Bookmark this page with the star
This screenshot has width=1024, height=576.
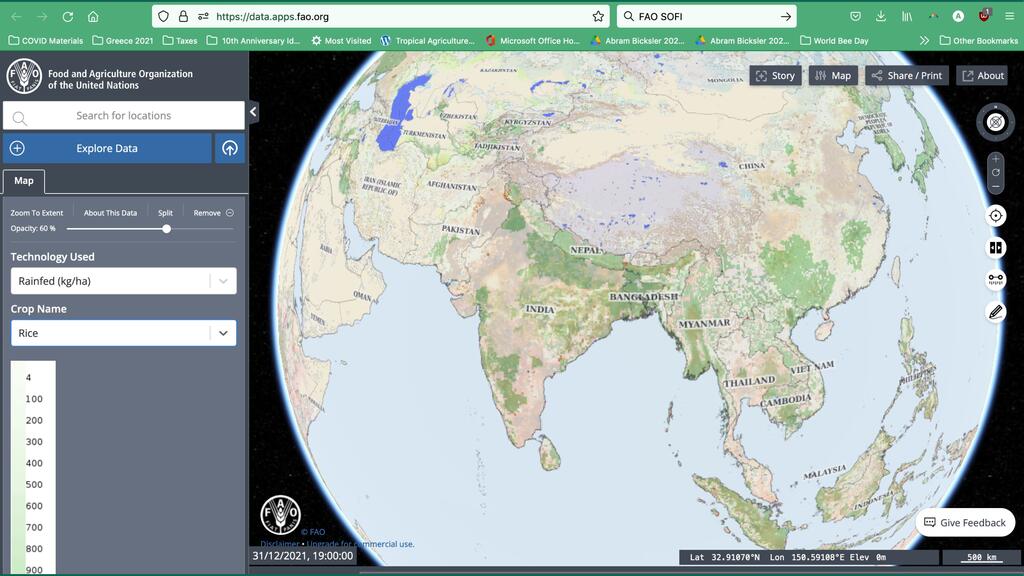(598, 16)
